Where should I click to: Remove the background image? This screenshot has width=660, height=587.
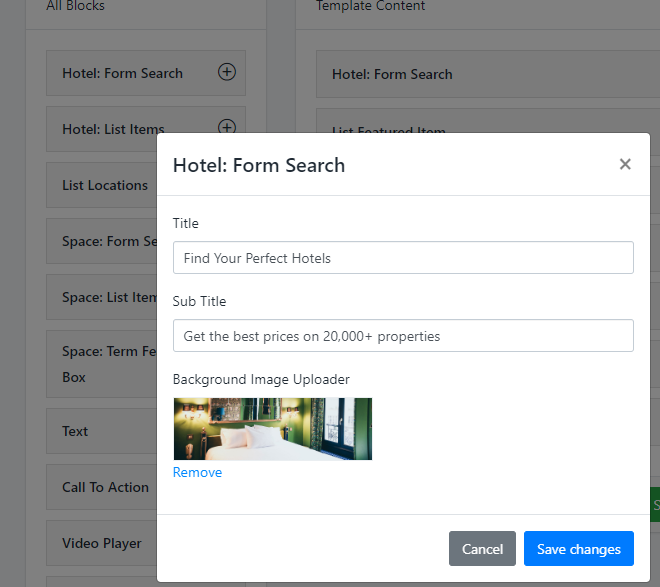pyautogui.click(x=197, y=472)
